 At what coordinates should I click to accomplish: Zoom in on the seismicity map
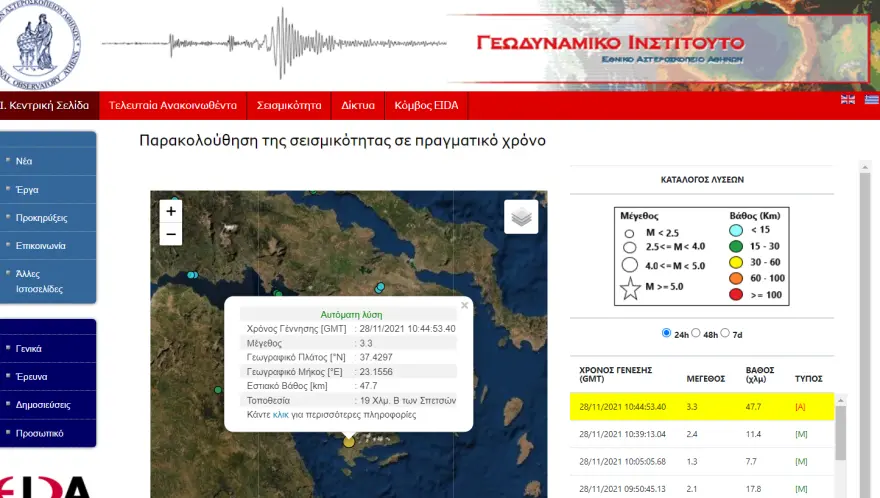tap(171, 211)
